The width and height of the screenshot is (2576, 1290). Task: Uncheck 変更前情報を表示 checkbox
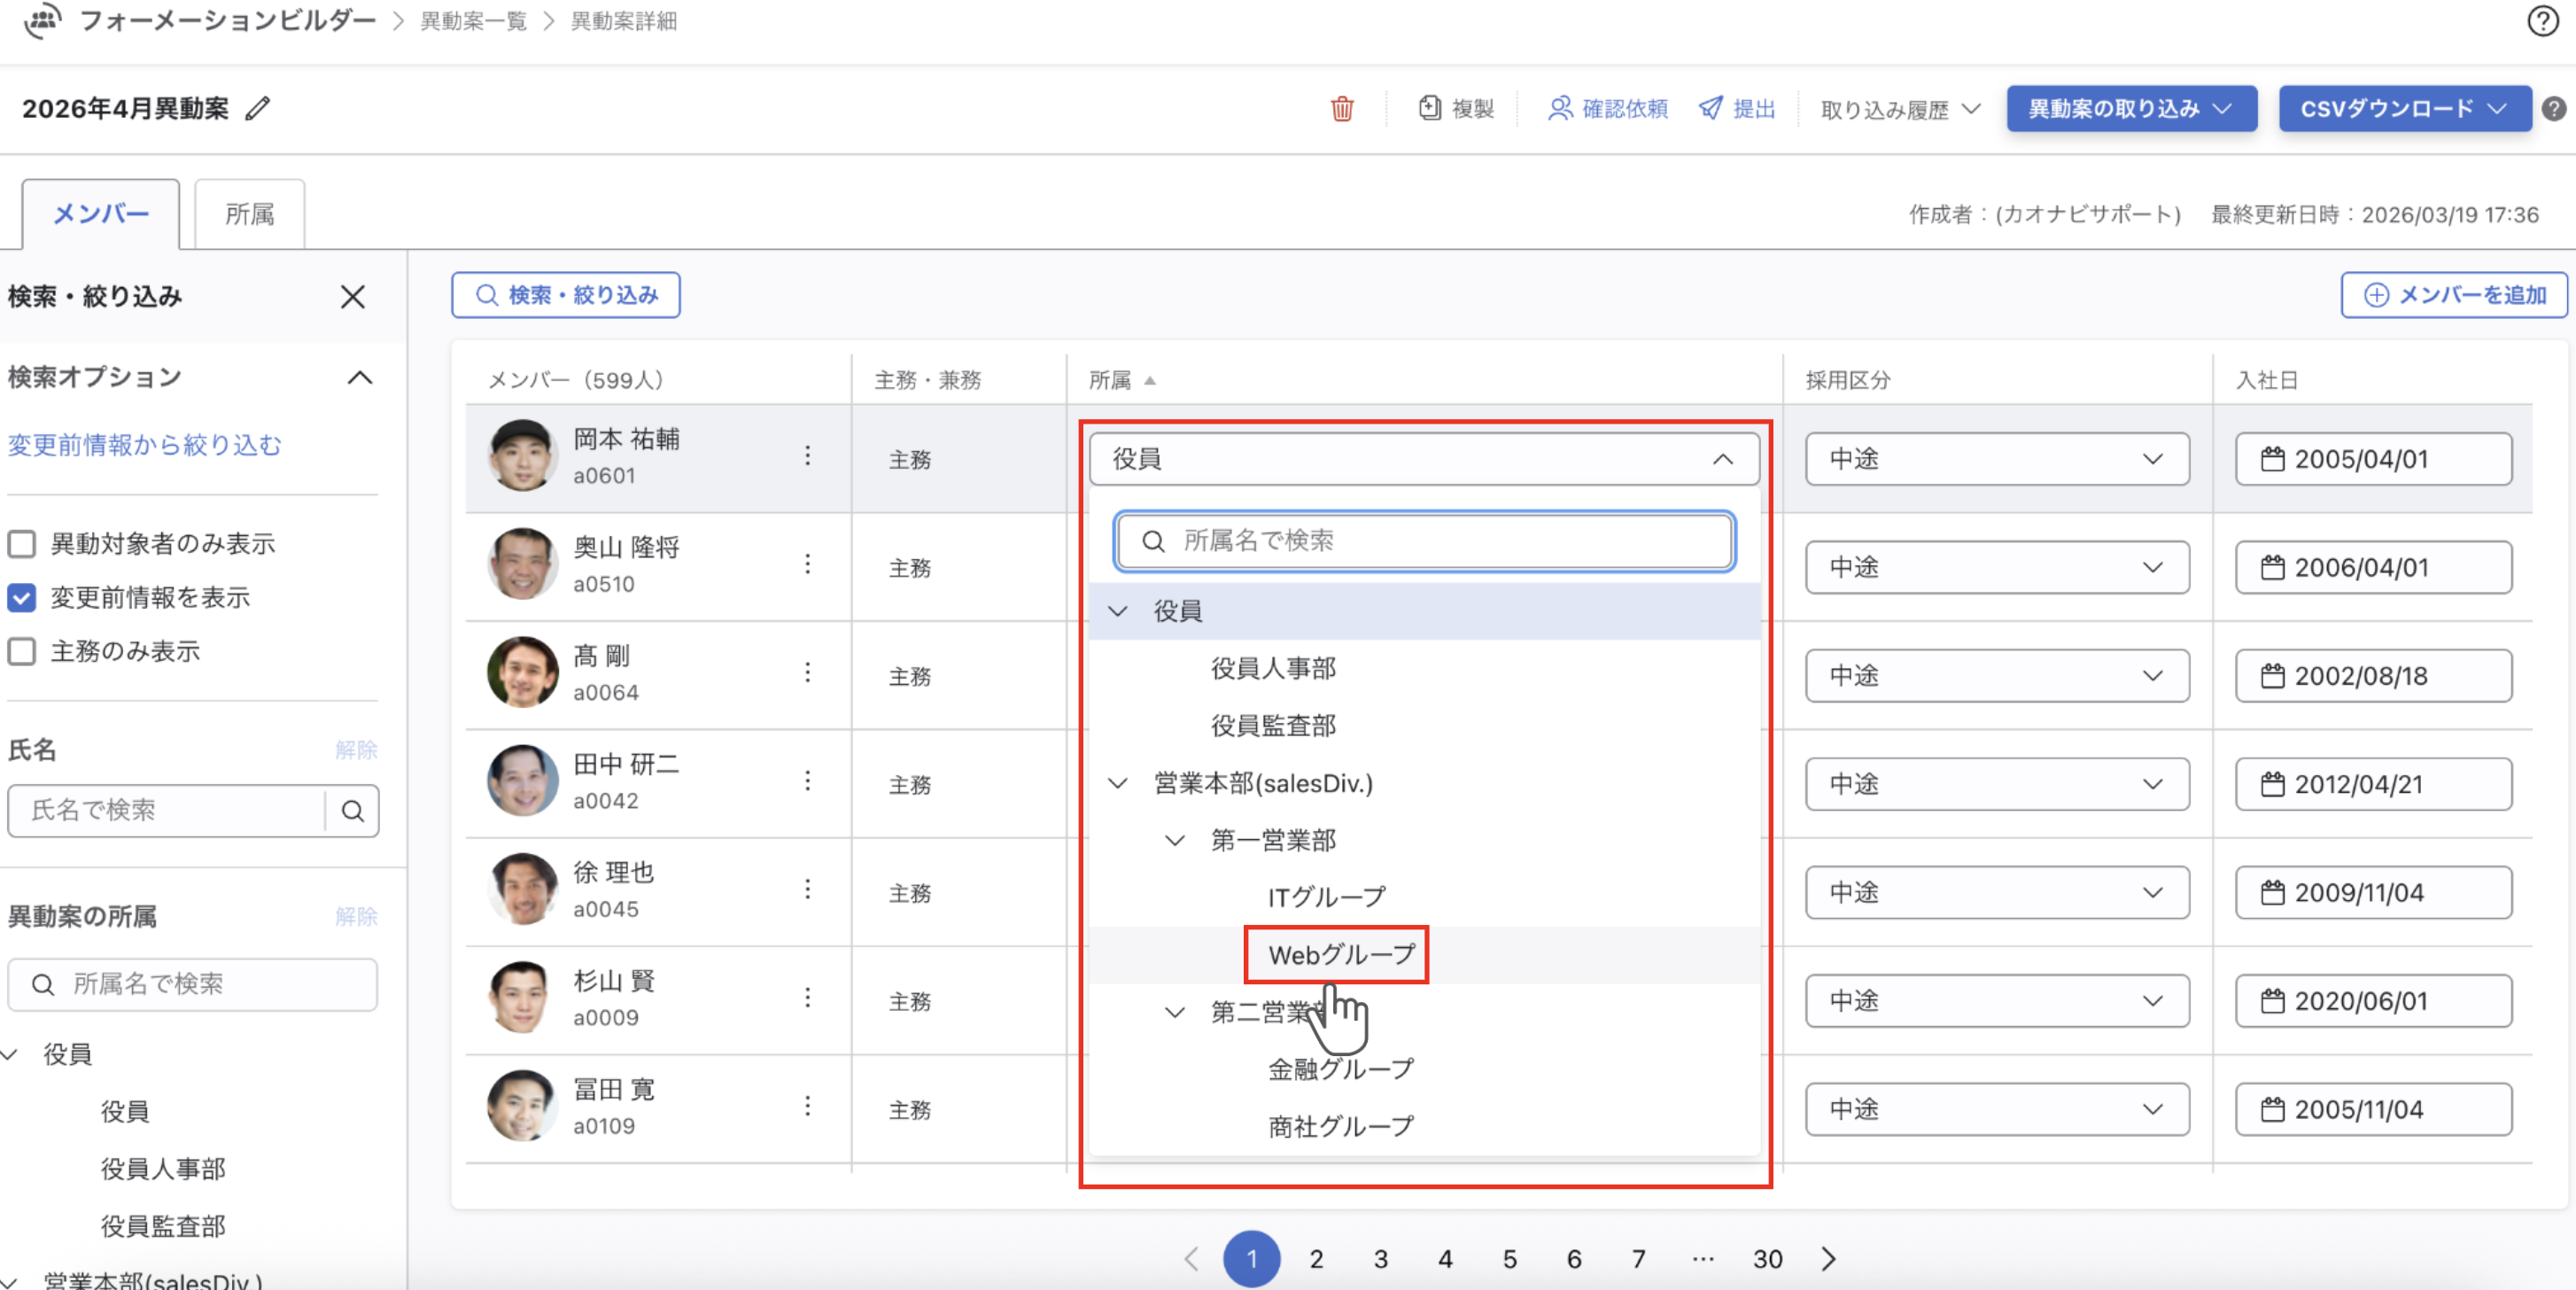22,597
